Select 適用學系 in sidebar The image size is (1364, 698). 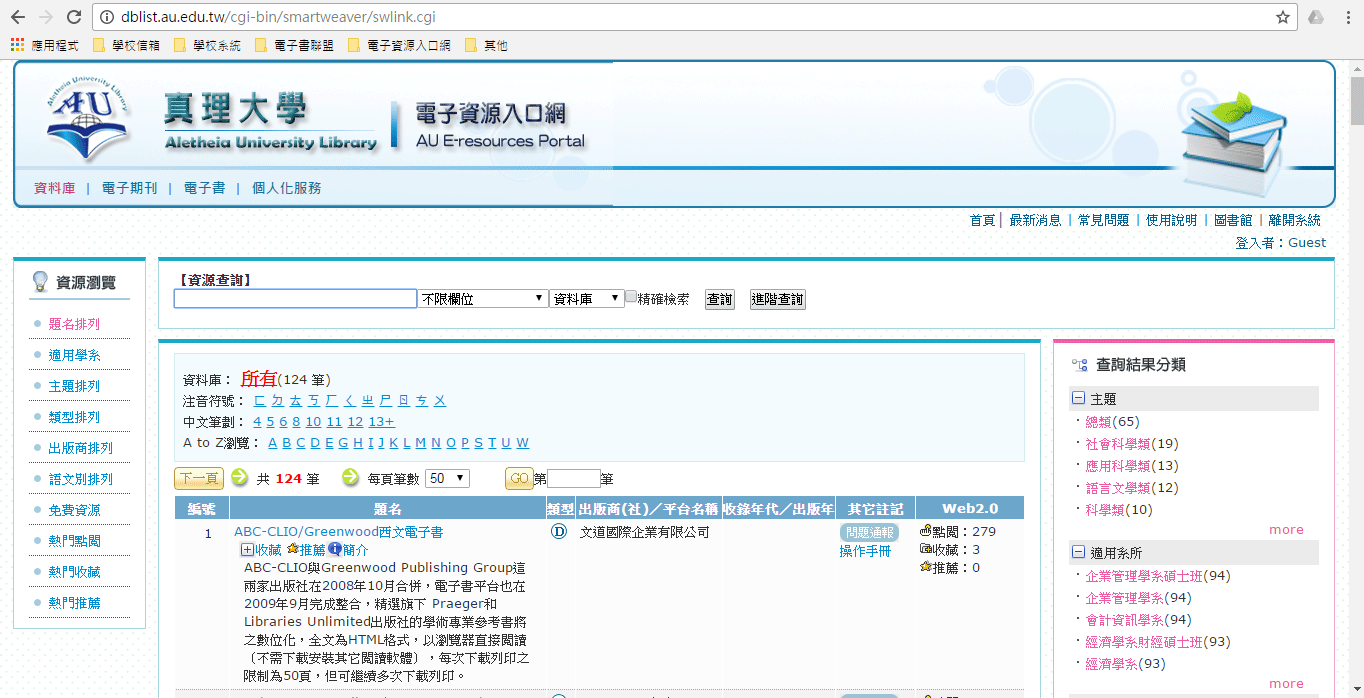click(x=74, y=355)
